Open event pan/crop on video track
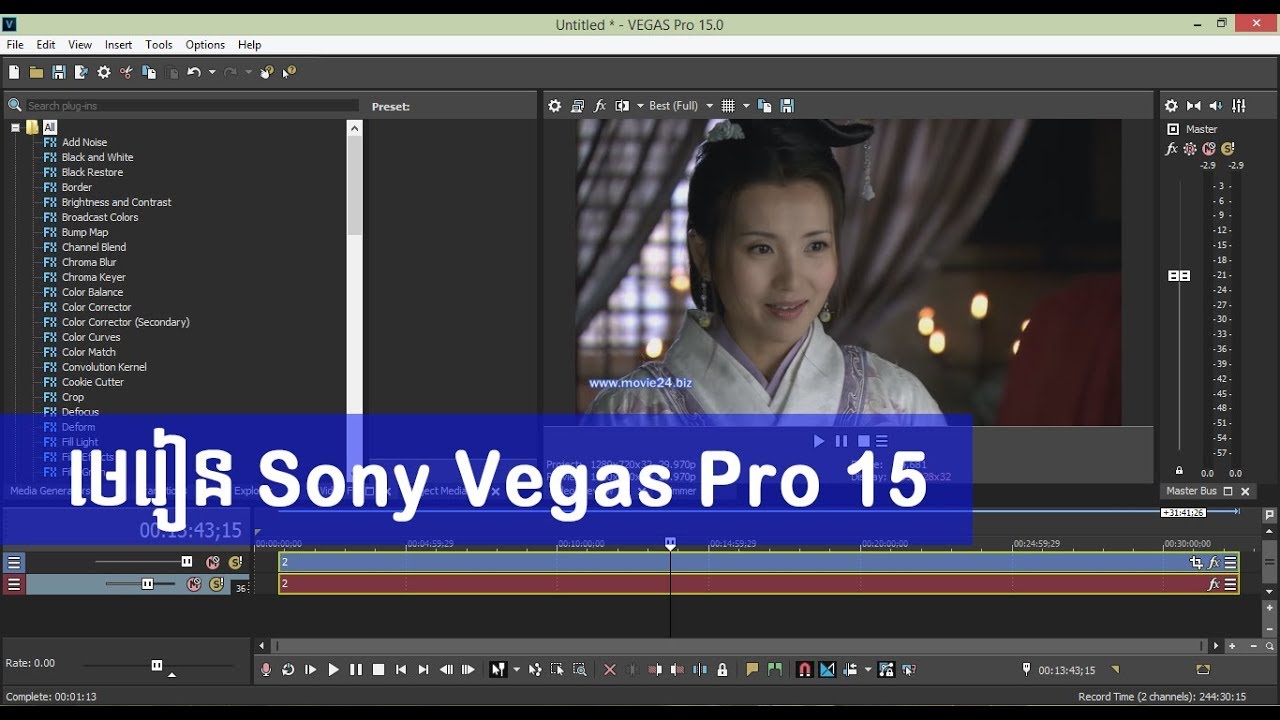The width and height of the screenshot is (1280, 720). point(1196,562)
